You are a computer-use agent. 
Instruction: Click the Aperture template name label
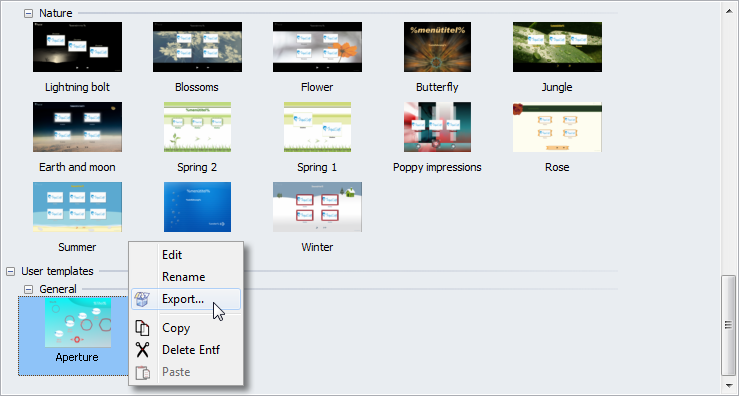77,357
